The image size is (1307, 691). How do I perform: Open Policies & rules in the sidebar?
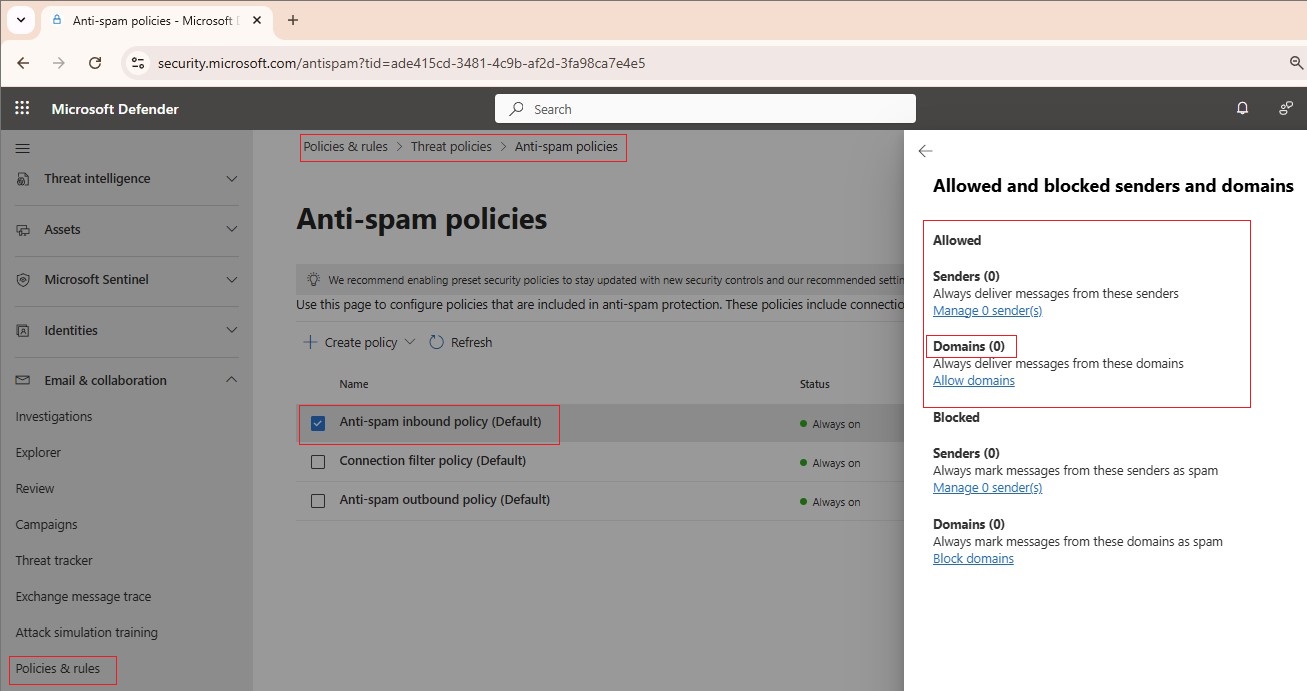click(x=58, y=669)
